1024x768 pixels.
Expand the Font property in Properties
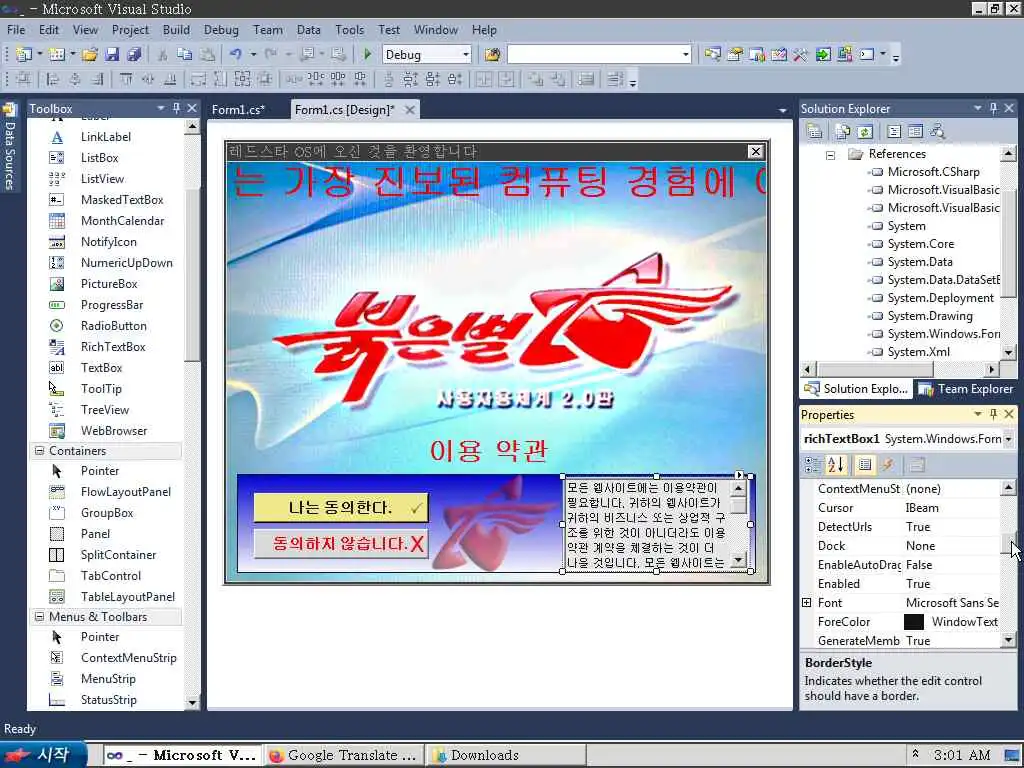pyautogui.click(x=807, y=603)
